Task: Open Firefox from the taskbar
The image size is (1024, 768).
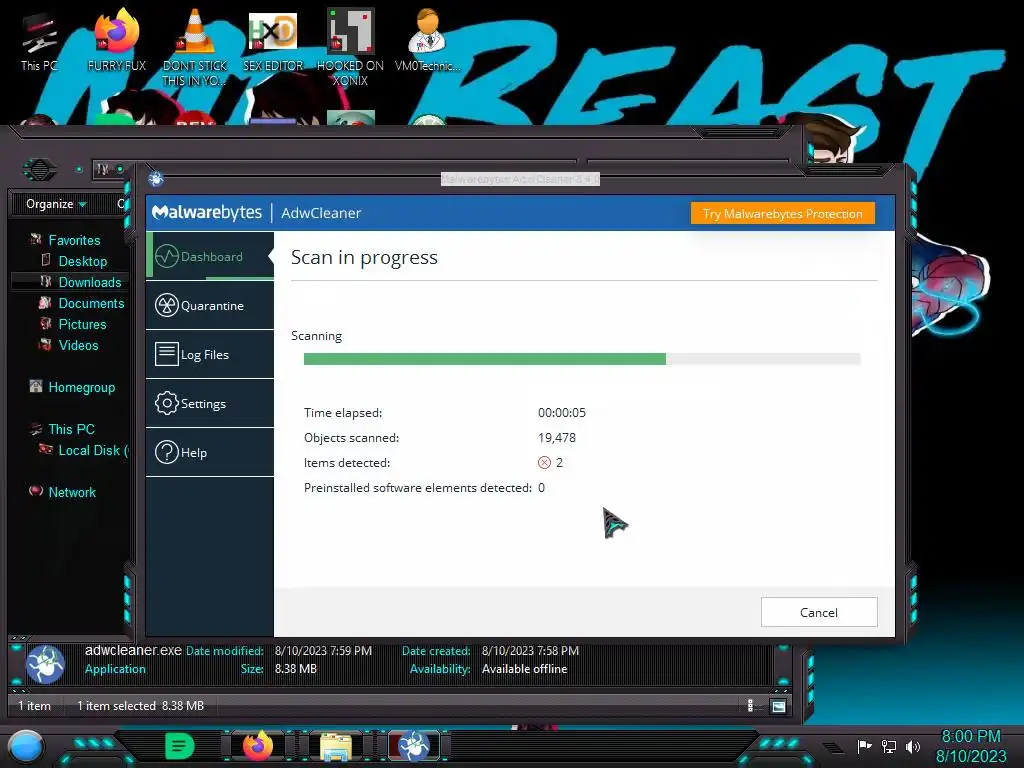Action: pyautogui.click(x=258, y=746)
